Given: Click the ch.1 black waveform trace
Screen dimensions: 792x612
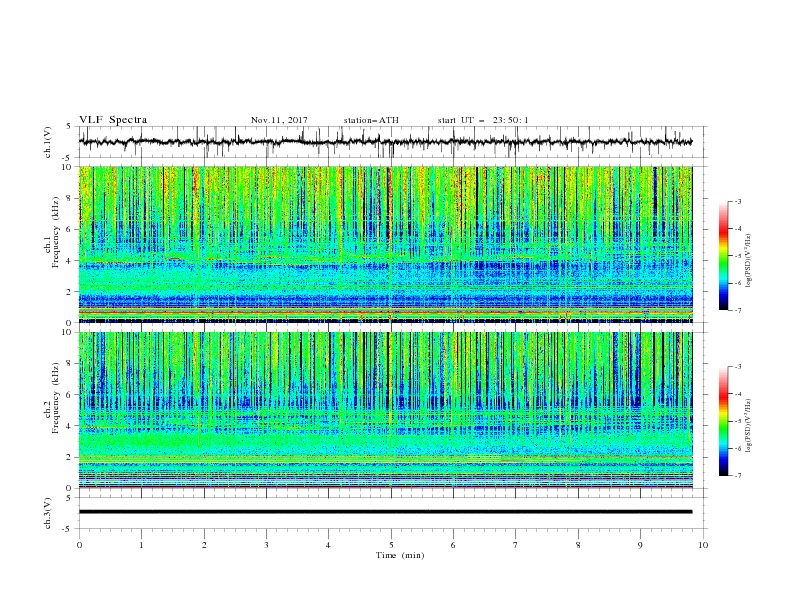Looking at the screenshot, I should (385, 142).
